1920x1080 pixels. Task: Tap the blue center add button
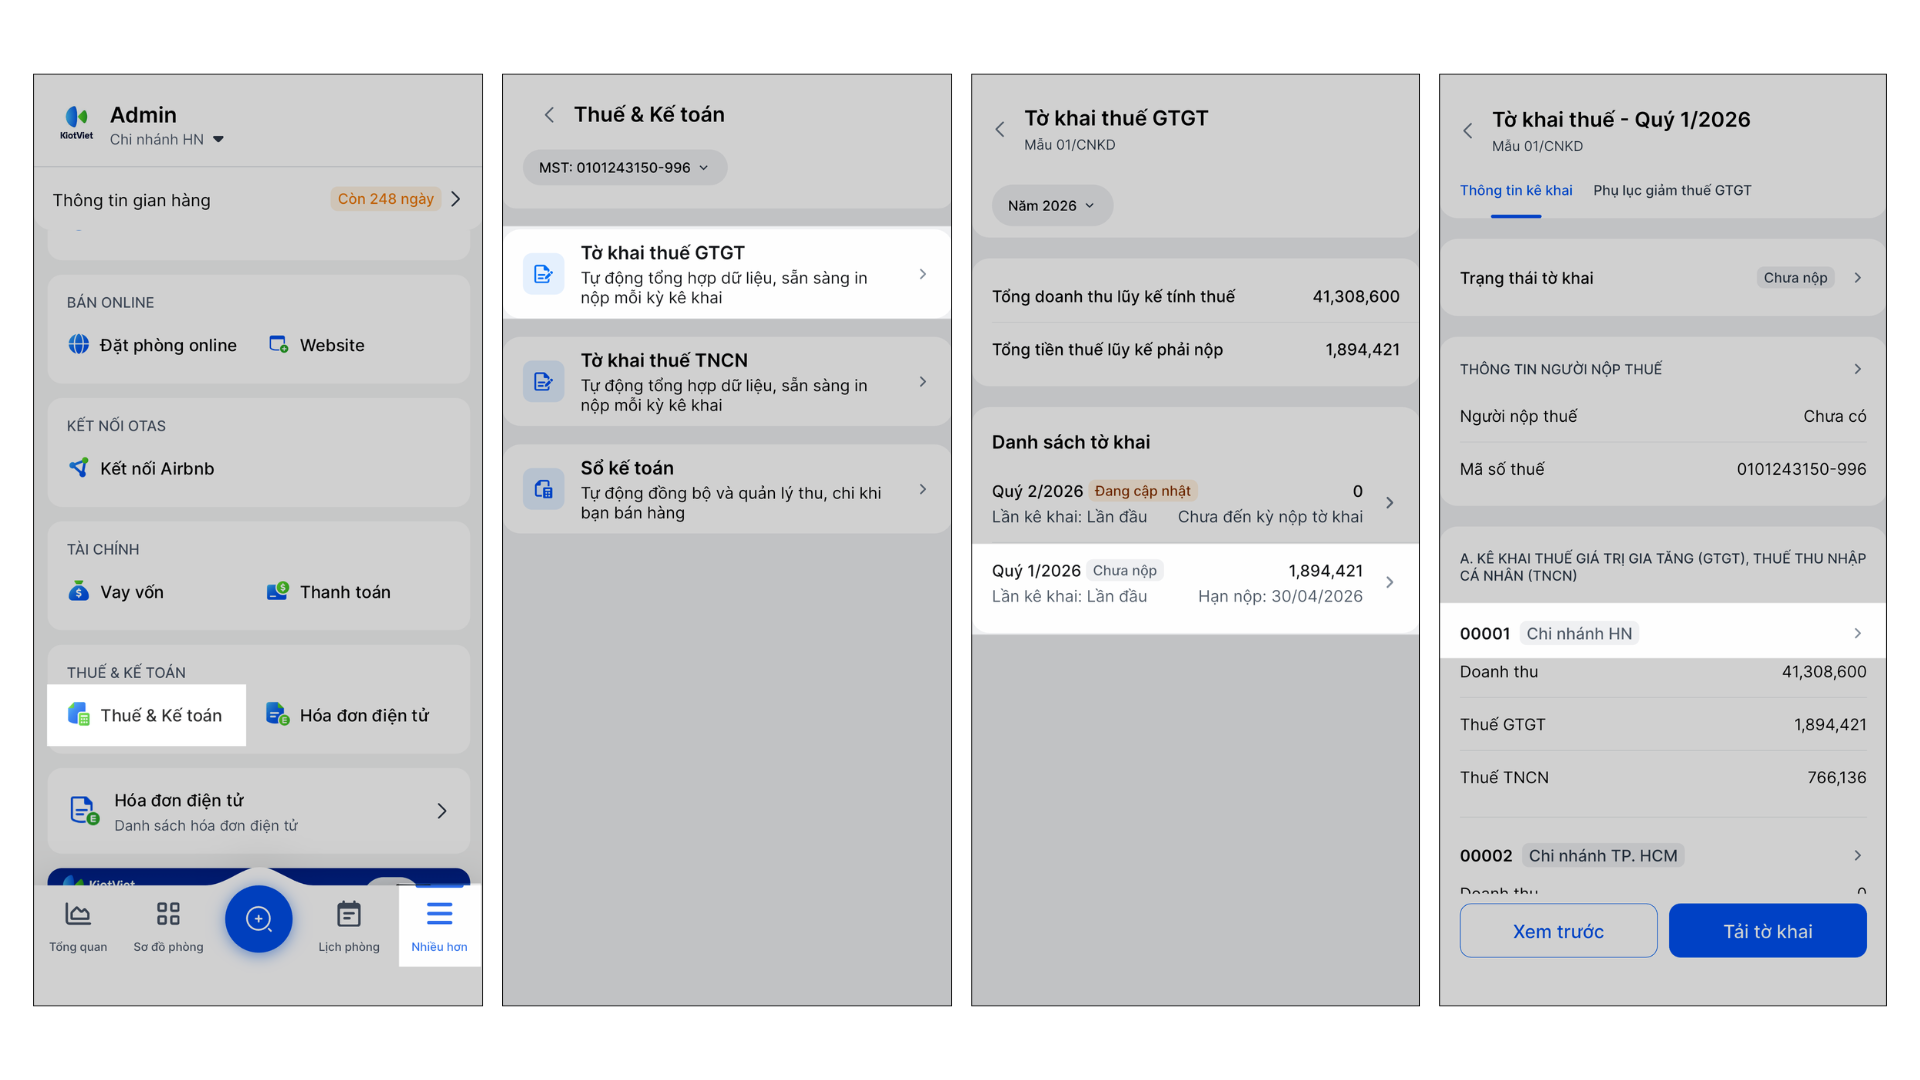pyautogui.click(x=258, y=918)
